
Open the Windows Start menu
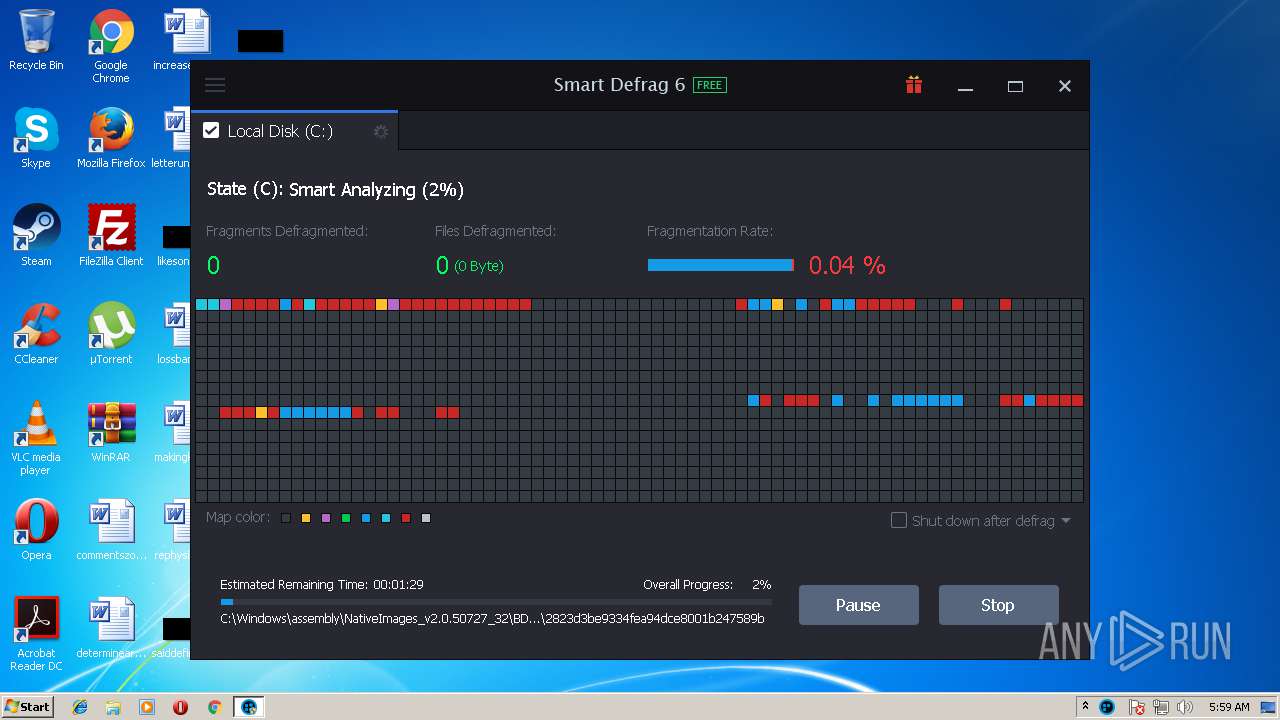(x=28, y=707)
